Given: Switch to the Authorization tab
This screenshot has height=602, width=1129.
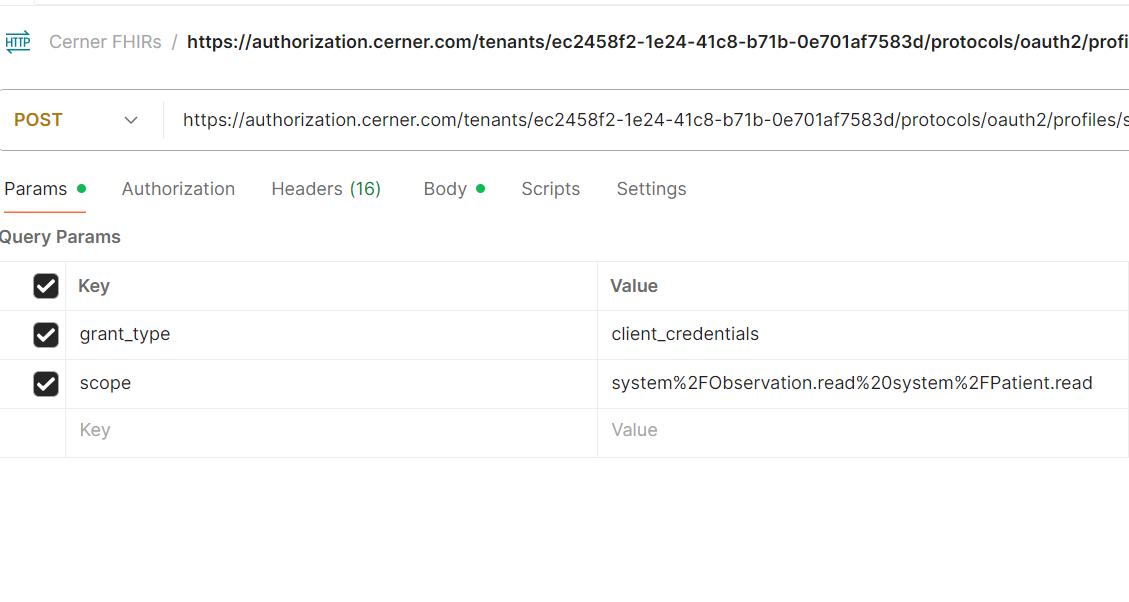Looking at the screenshot, I should [x=178, y=189].
